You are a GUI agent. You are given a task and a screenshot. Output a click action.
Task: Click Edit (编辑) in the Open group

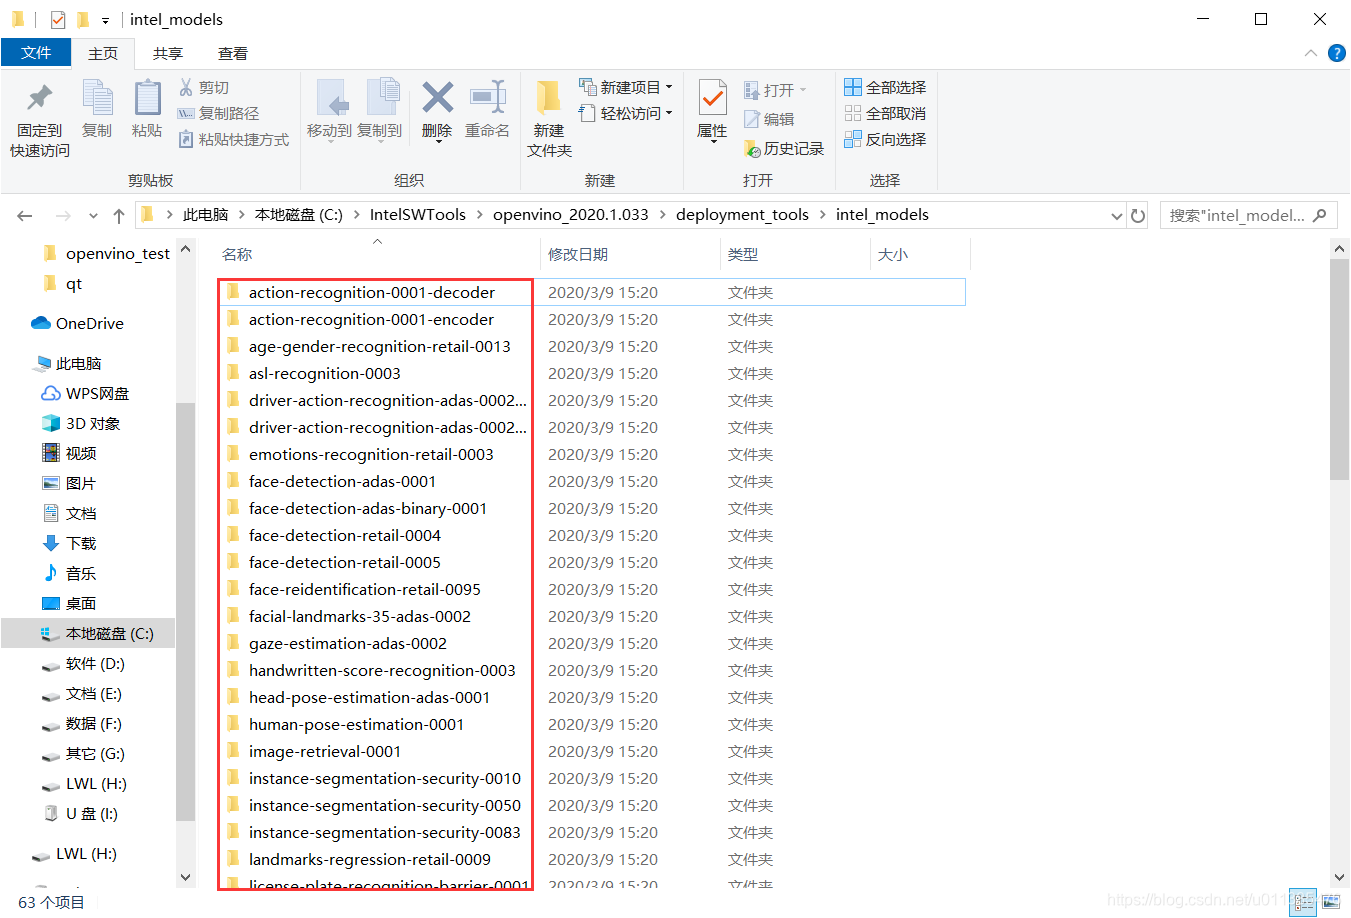[769, 119]
